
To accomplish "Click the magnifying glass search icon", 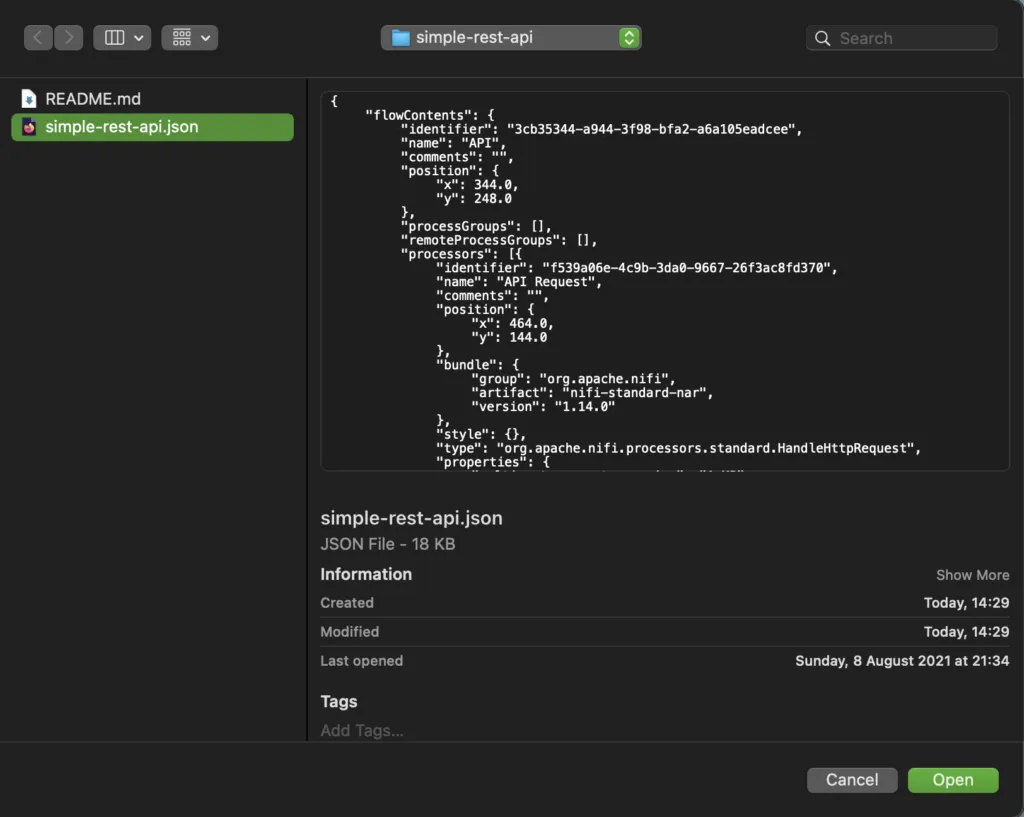I will [x=823, y=39].
